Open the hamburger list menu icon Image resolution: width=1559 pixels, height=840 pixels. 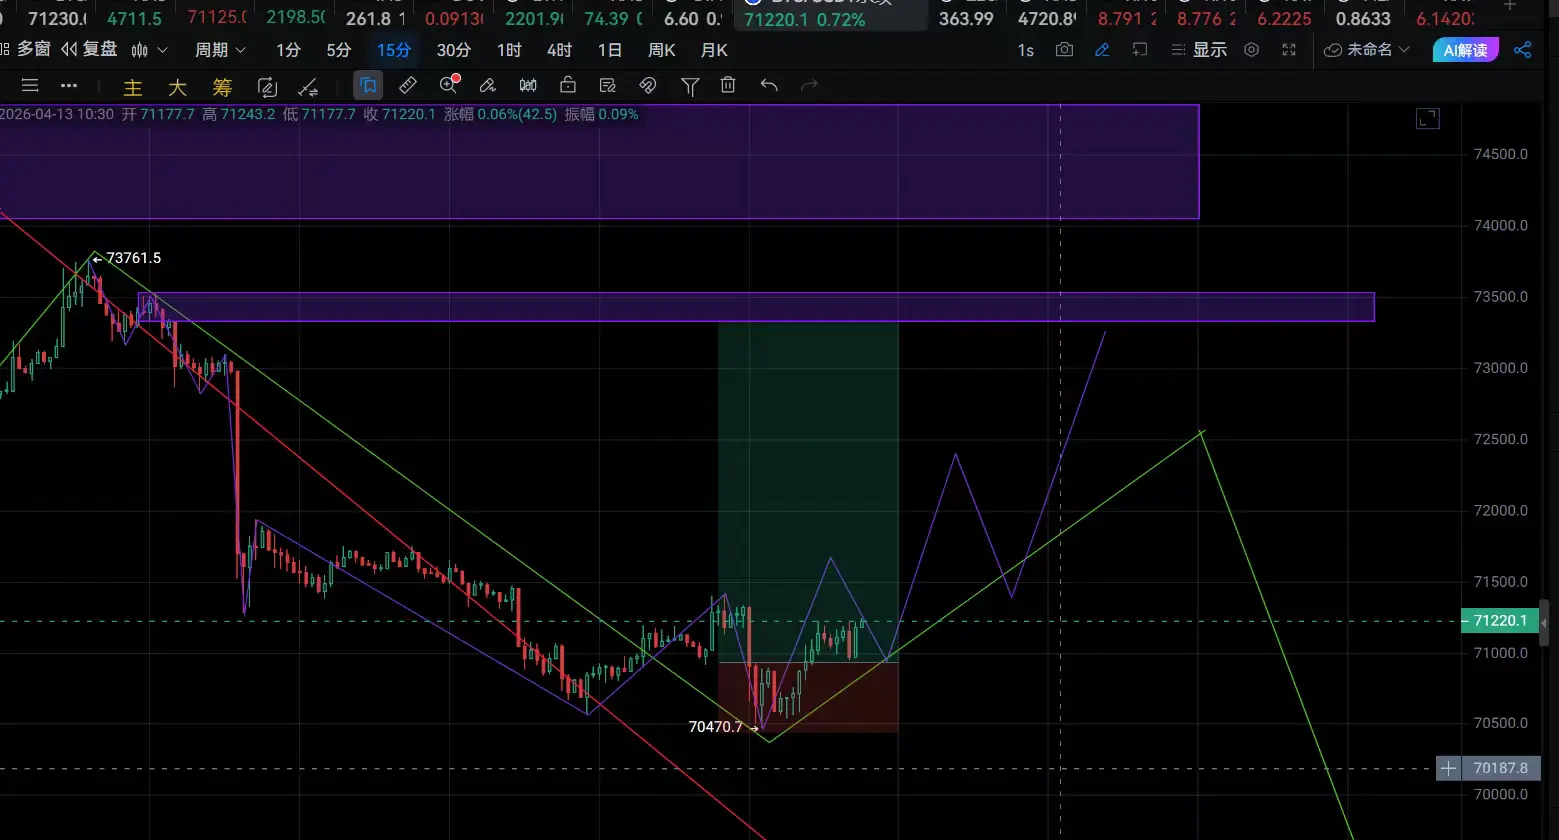click(30, 86)
